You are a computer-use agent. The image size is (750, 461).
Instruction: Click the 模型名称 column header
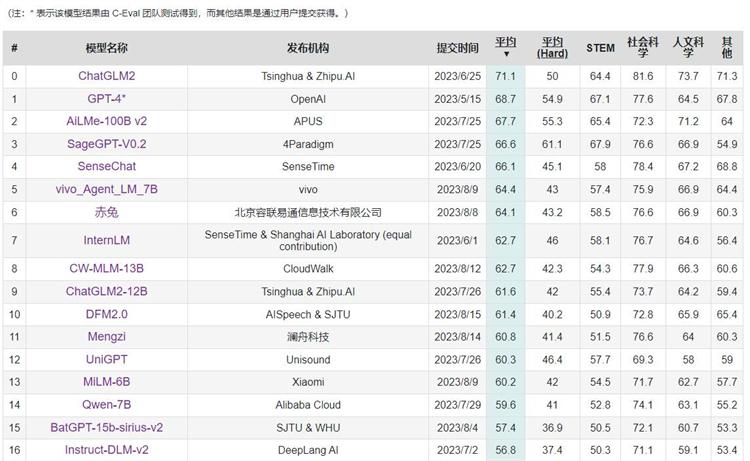click(107, 48)
